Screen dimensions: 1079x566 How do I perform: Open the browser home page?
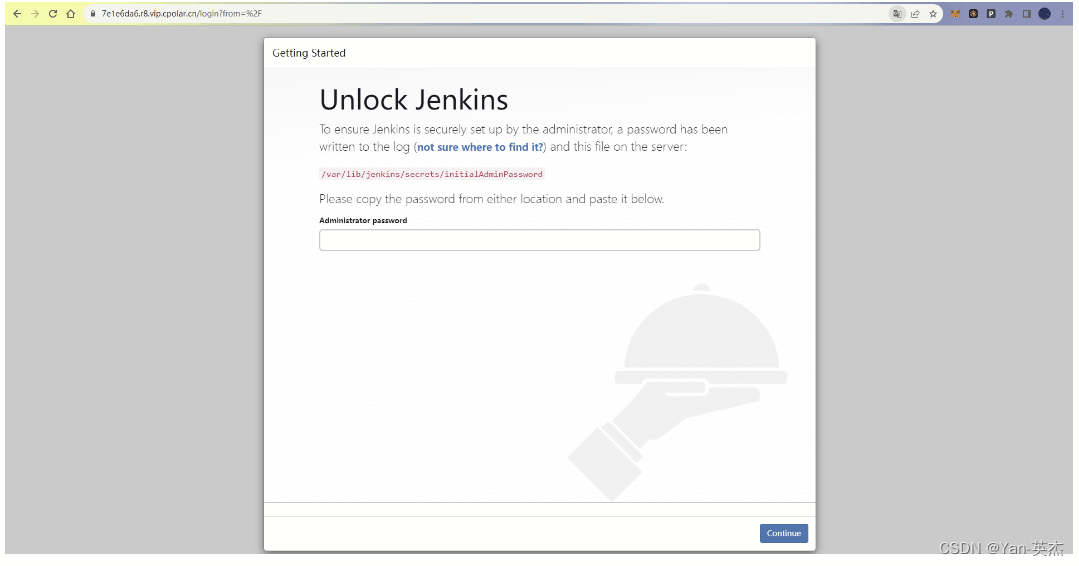71,14
